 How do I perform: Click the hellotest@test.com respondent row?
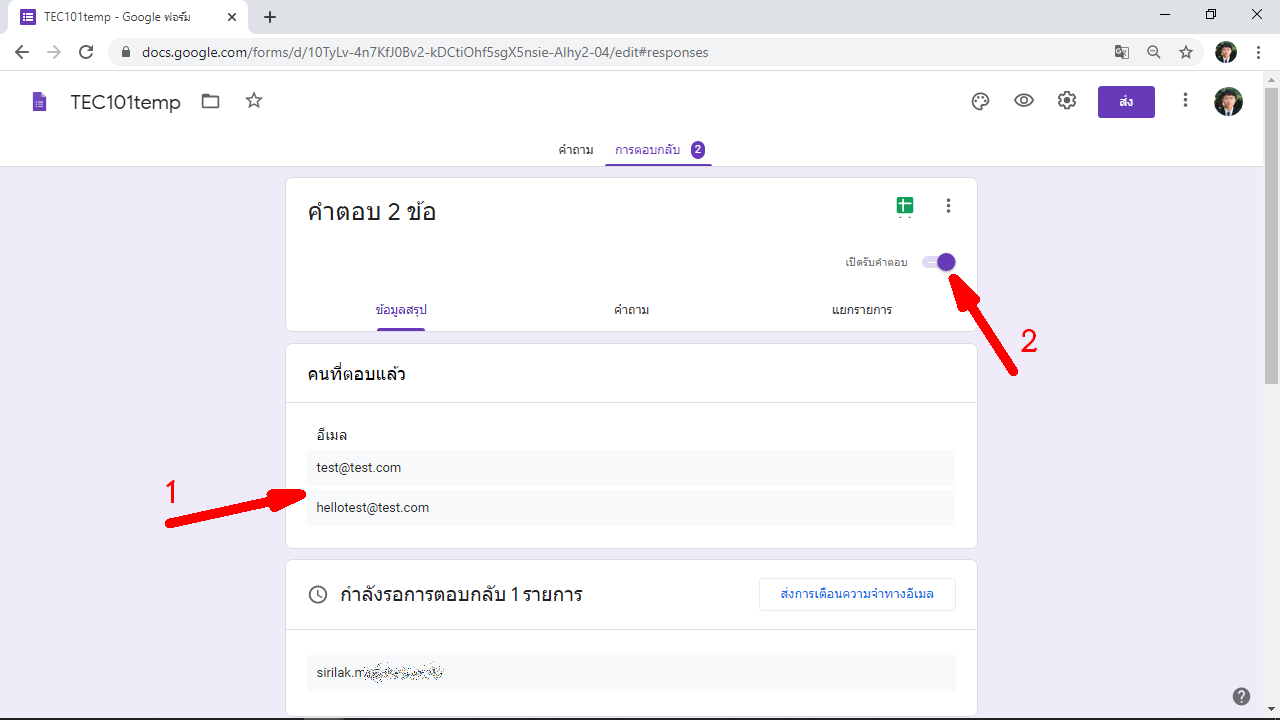[x=630, y=508]
